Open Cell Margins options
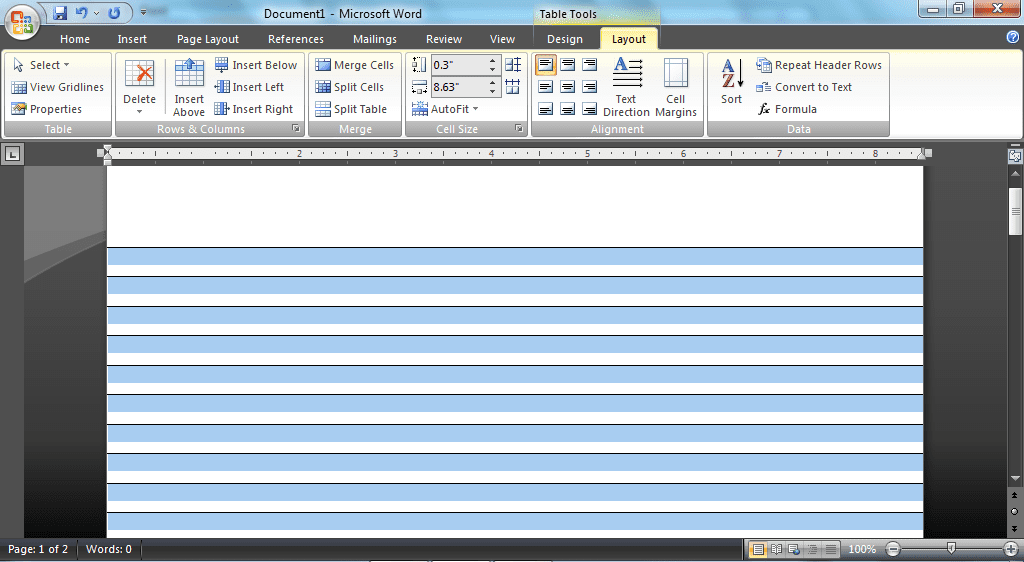 click(676, 87)
